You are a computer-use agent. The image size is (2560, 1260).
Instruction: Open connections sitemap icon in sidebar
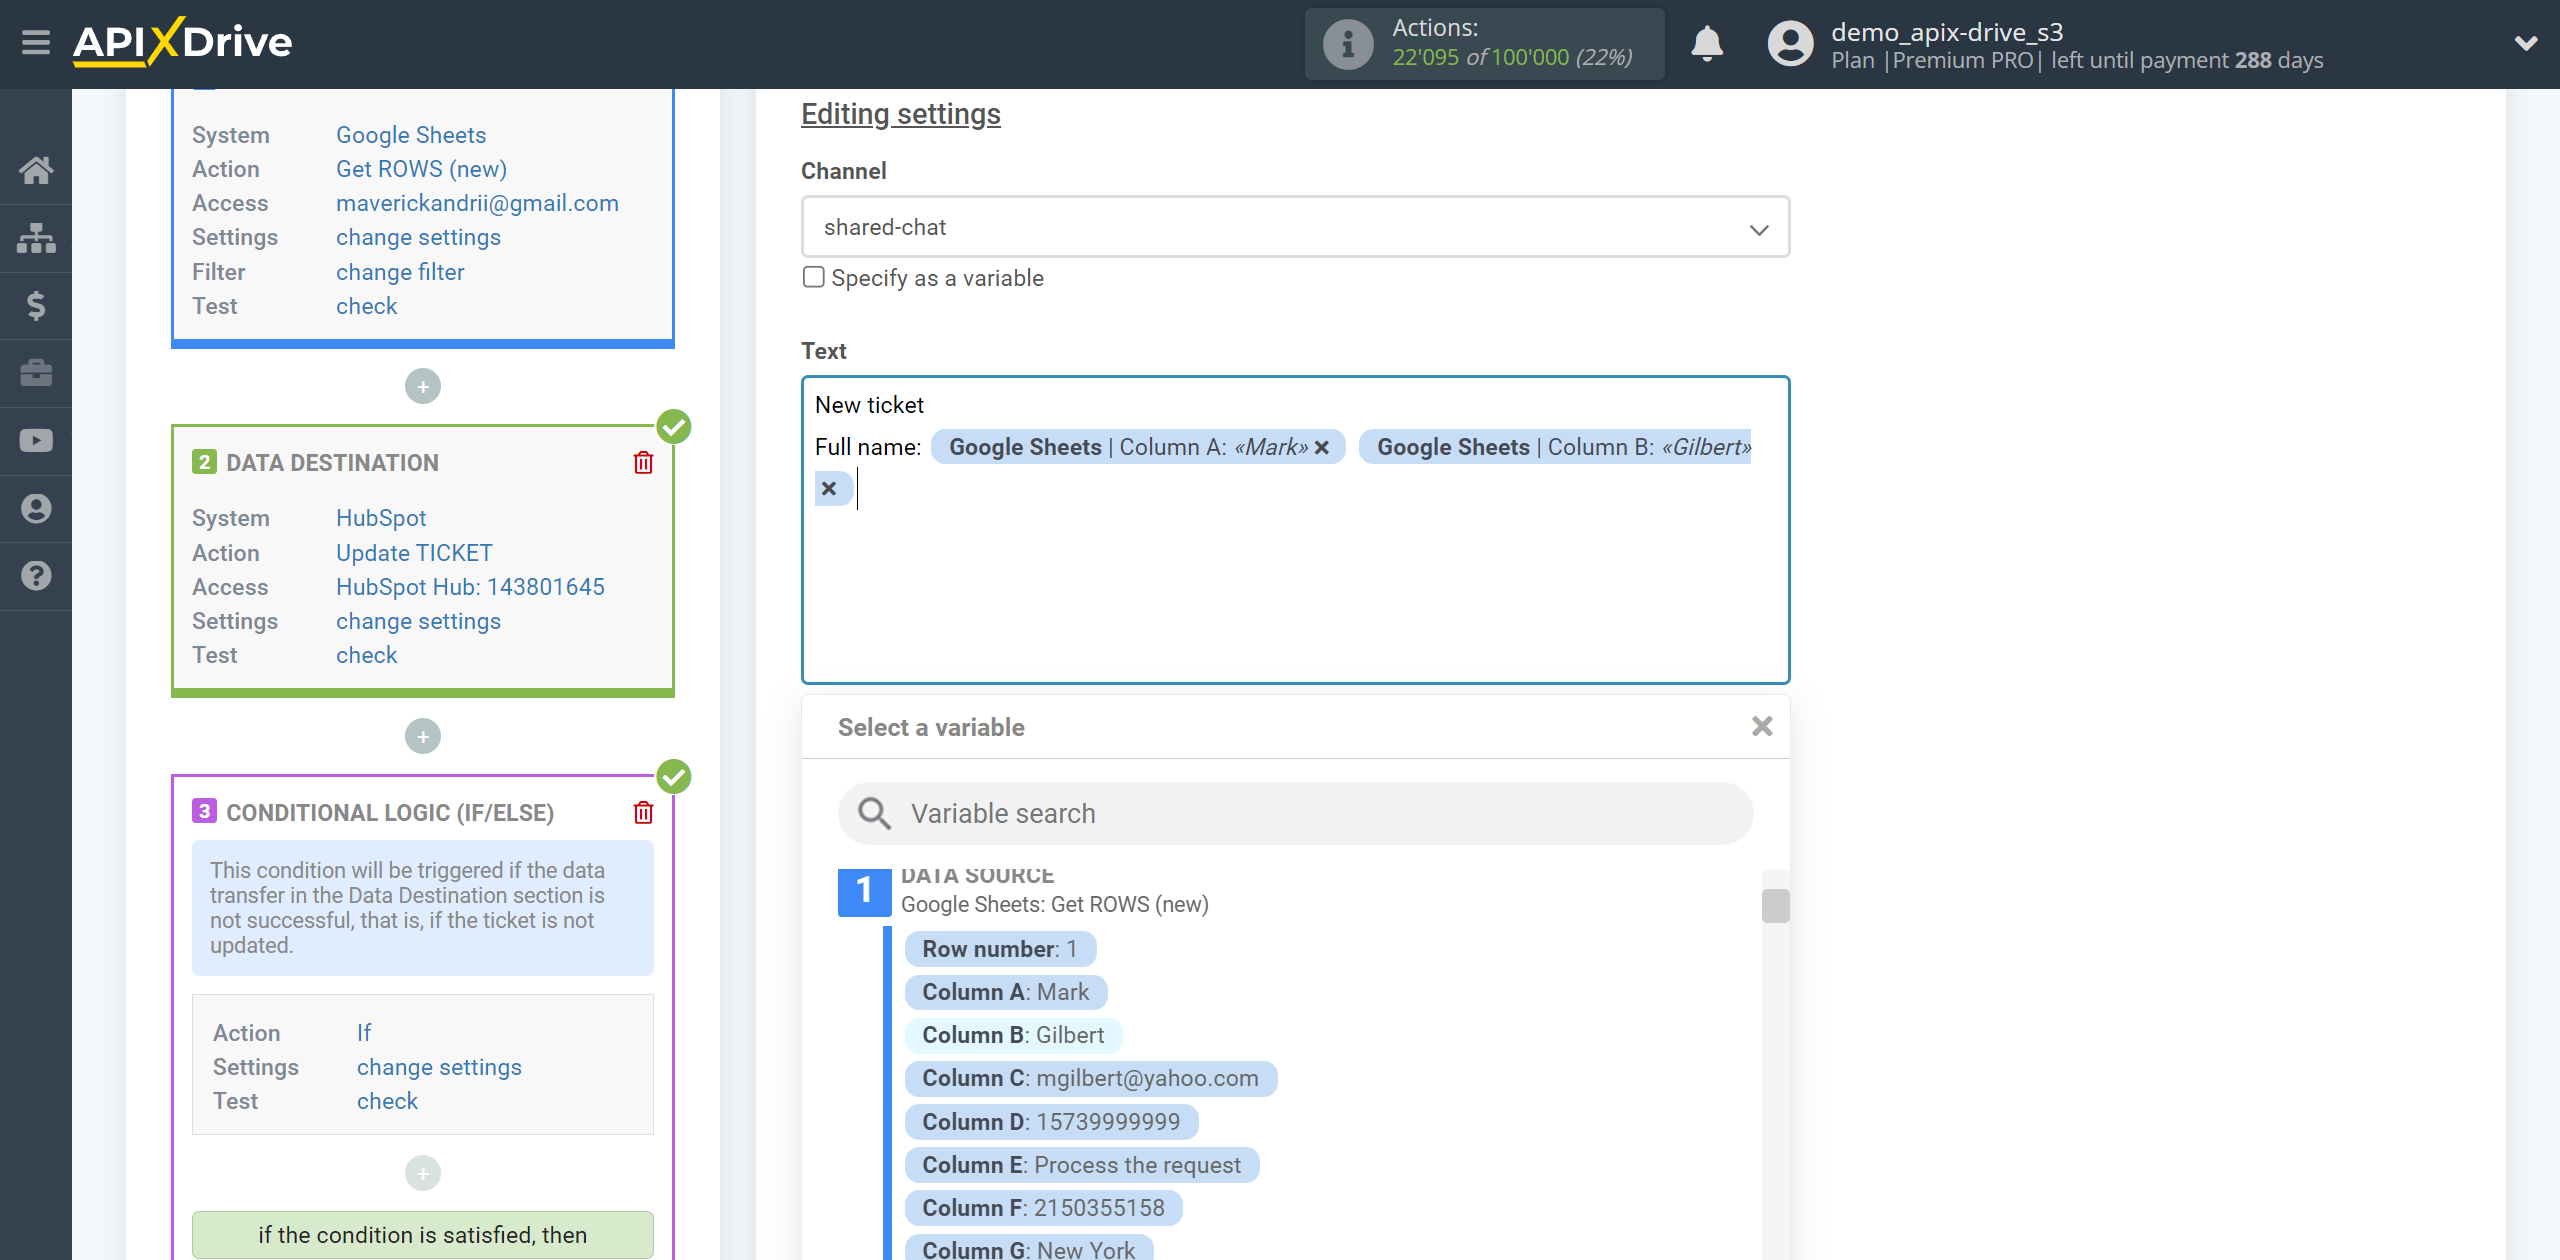(x=36, y=238)
